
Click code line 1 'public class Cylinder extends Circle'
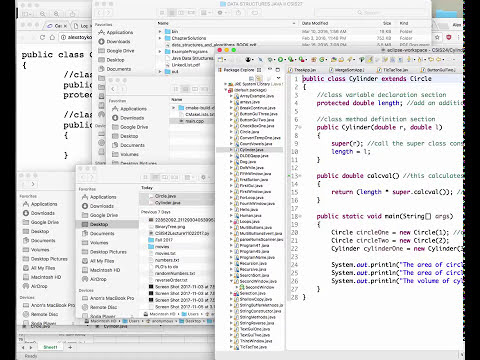(x=367, y=79)
